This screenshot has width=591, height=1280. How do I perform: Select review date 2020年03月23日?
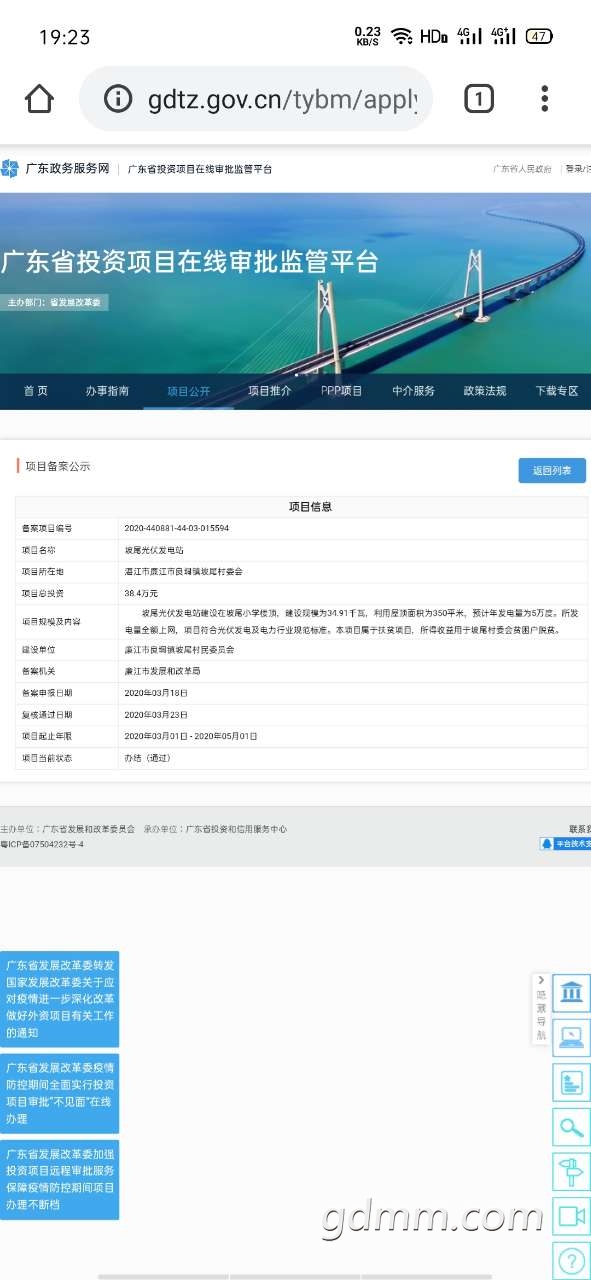click(x=157, y=714)
